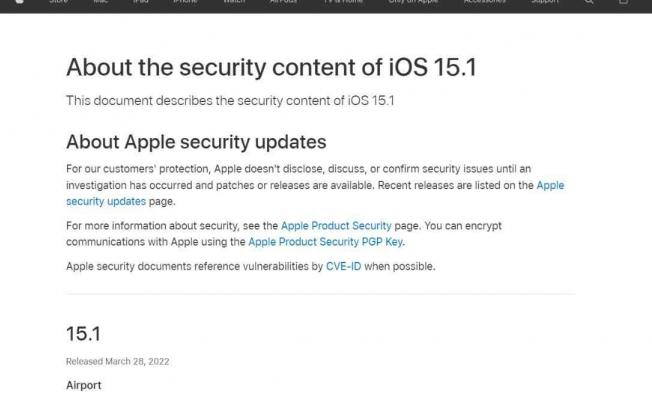This screenshot has width=652, height=400.
Task: Open the AirPods navigation item
Action: pyautogui.click(x=284, y=1)
